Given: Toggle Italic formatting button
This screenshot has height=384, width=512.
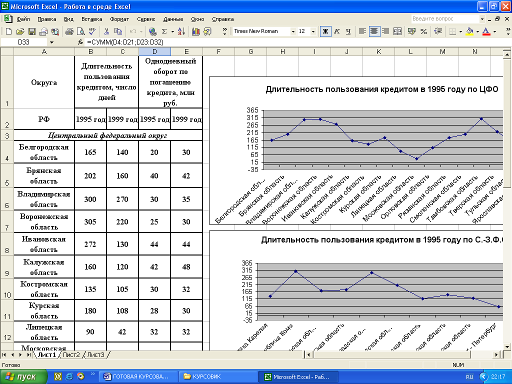Looking at the screenshot, I should pos(337,31).
